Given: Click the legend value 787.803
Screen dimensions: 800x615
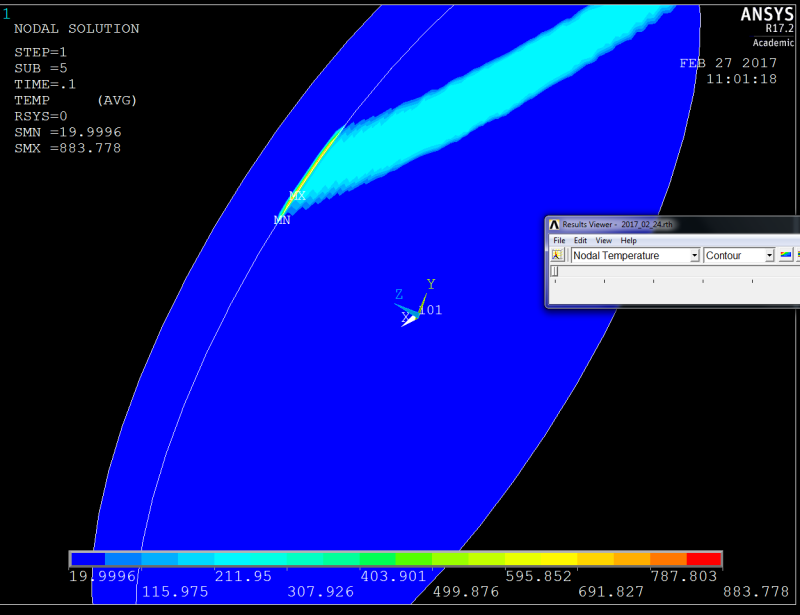Looking at the screenshot, I should [x=684, y=576].
